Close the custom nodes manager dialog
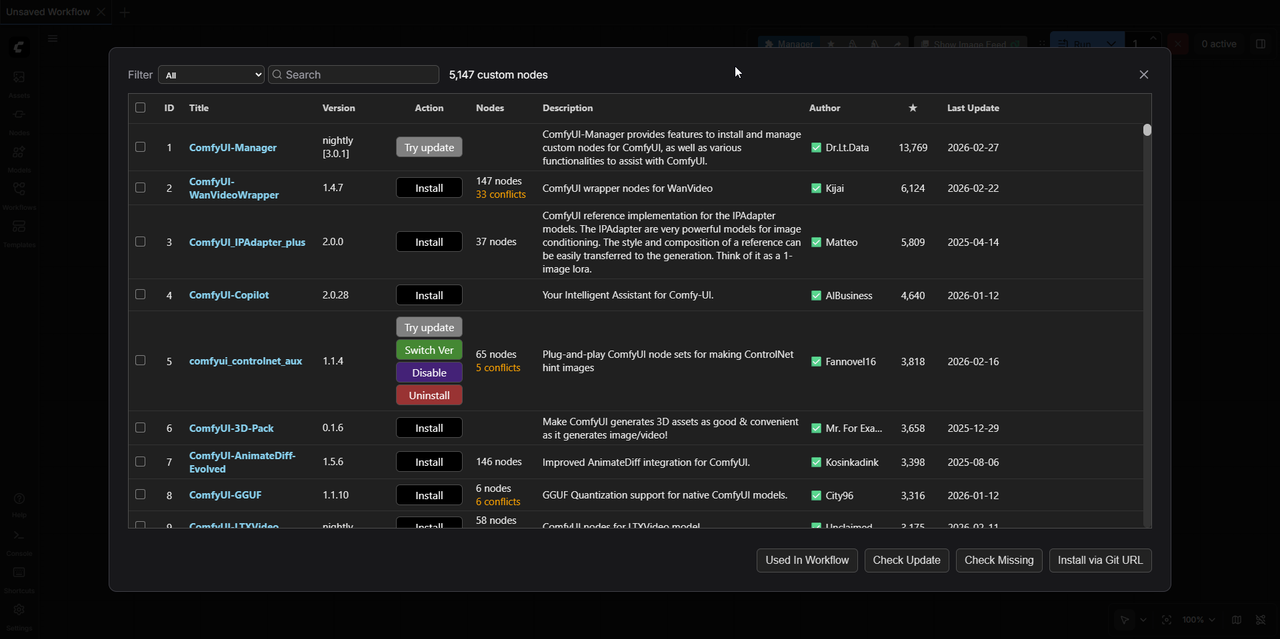This screenshot has width=1280, height=639. 1144,74
